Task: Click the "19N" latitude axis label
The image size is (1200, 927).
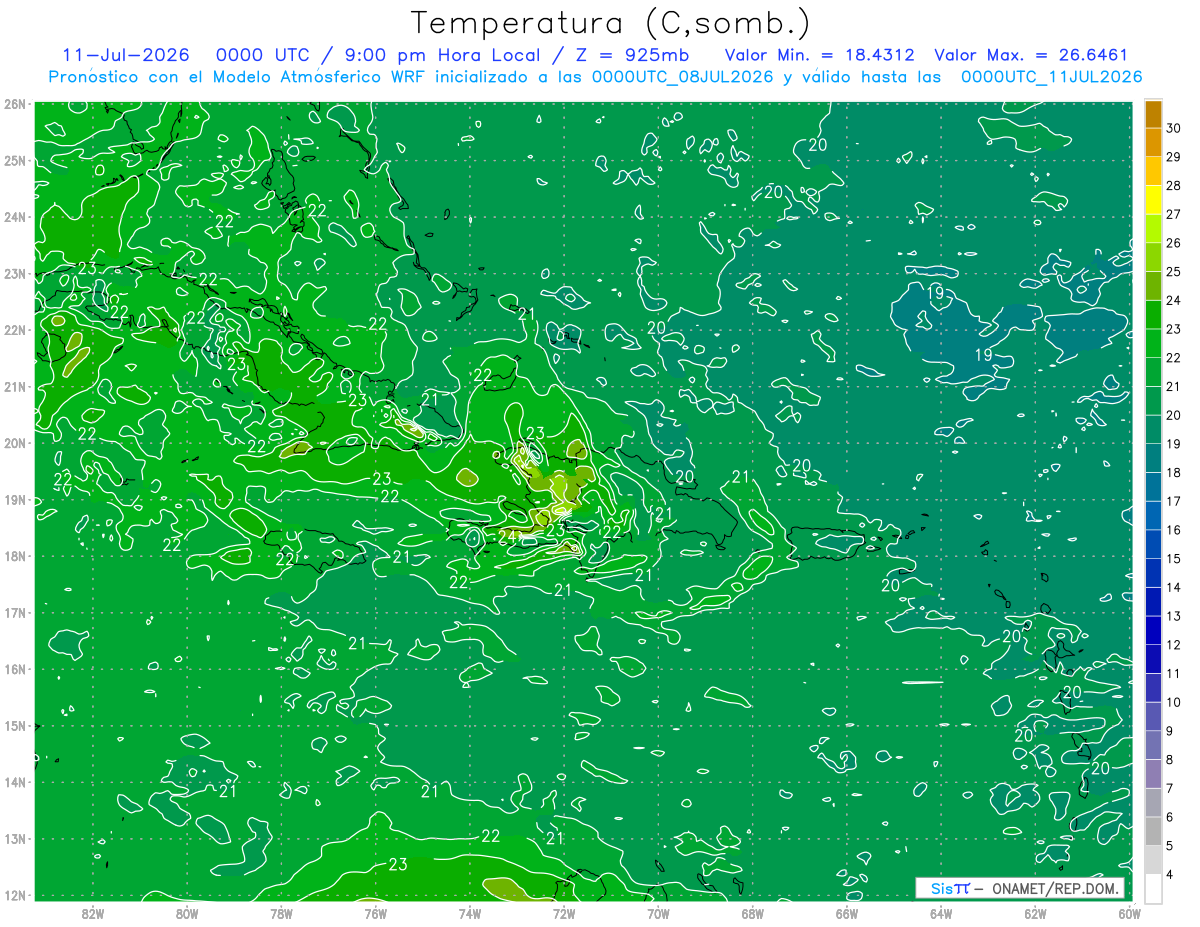Action: (x=15, y=500)
